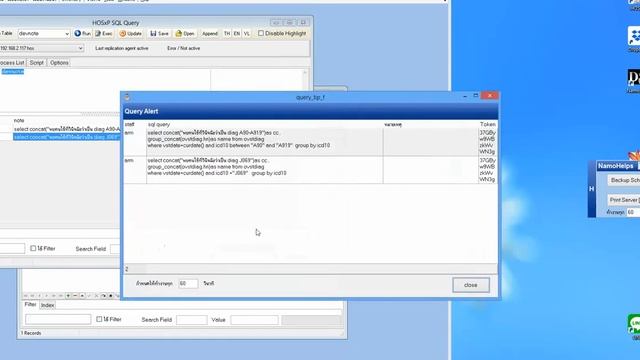Image resolution: width=640 pixels, height=360 pixels.
Task: Select the J069 diag query cell in Query Alert
Action: click(264, 169)
